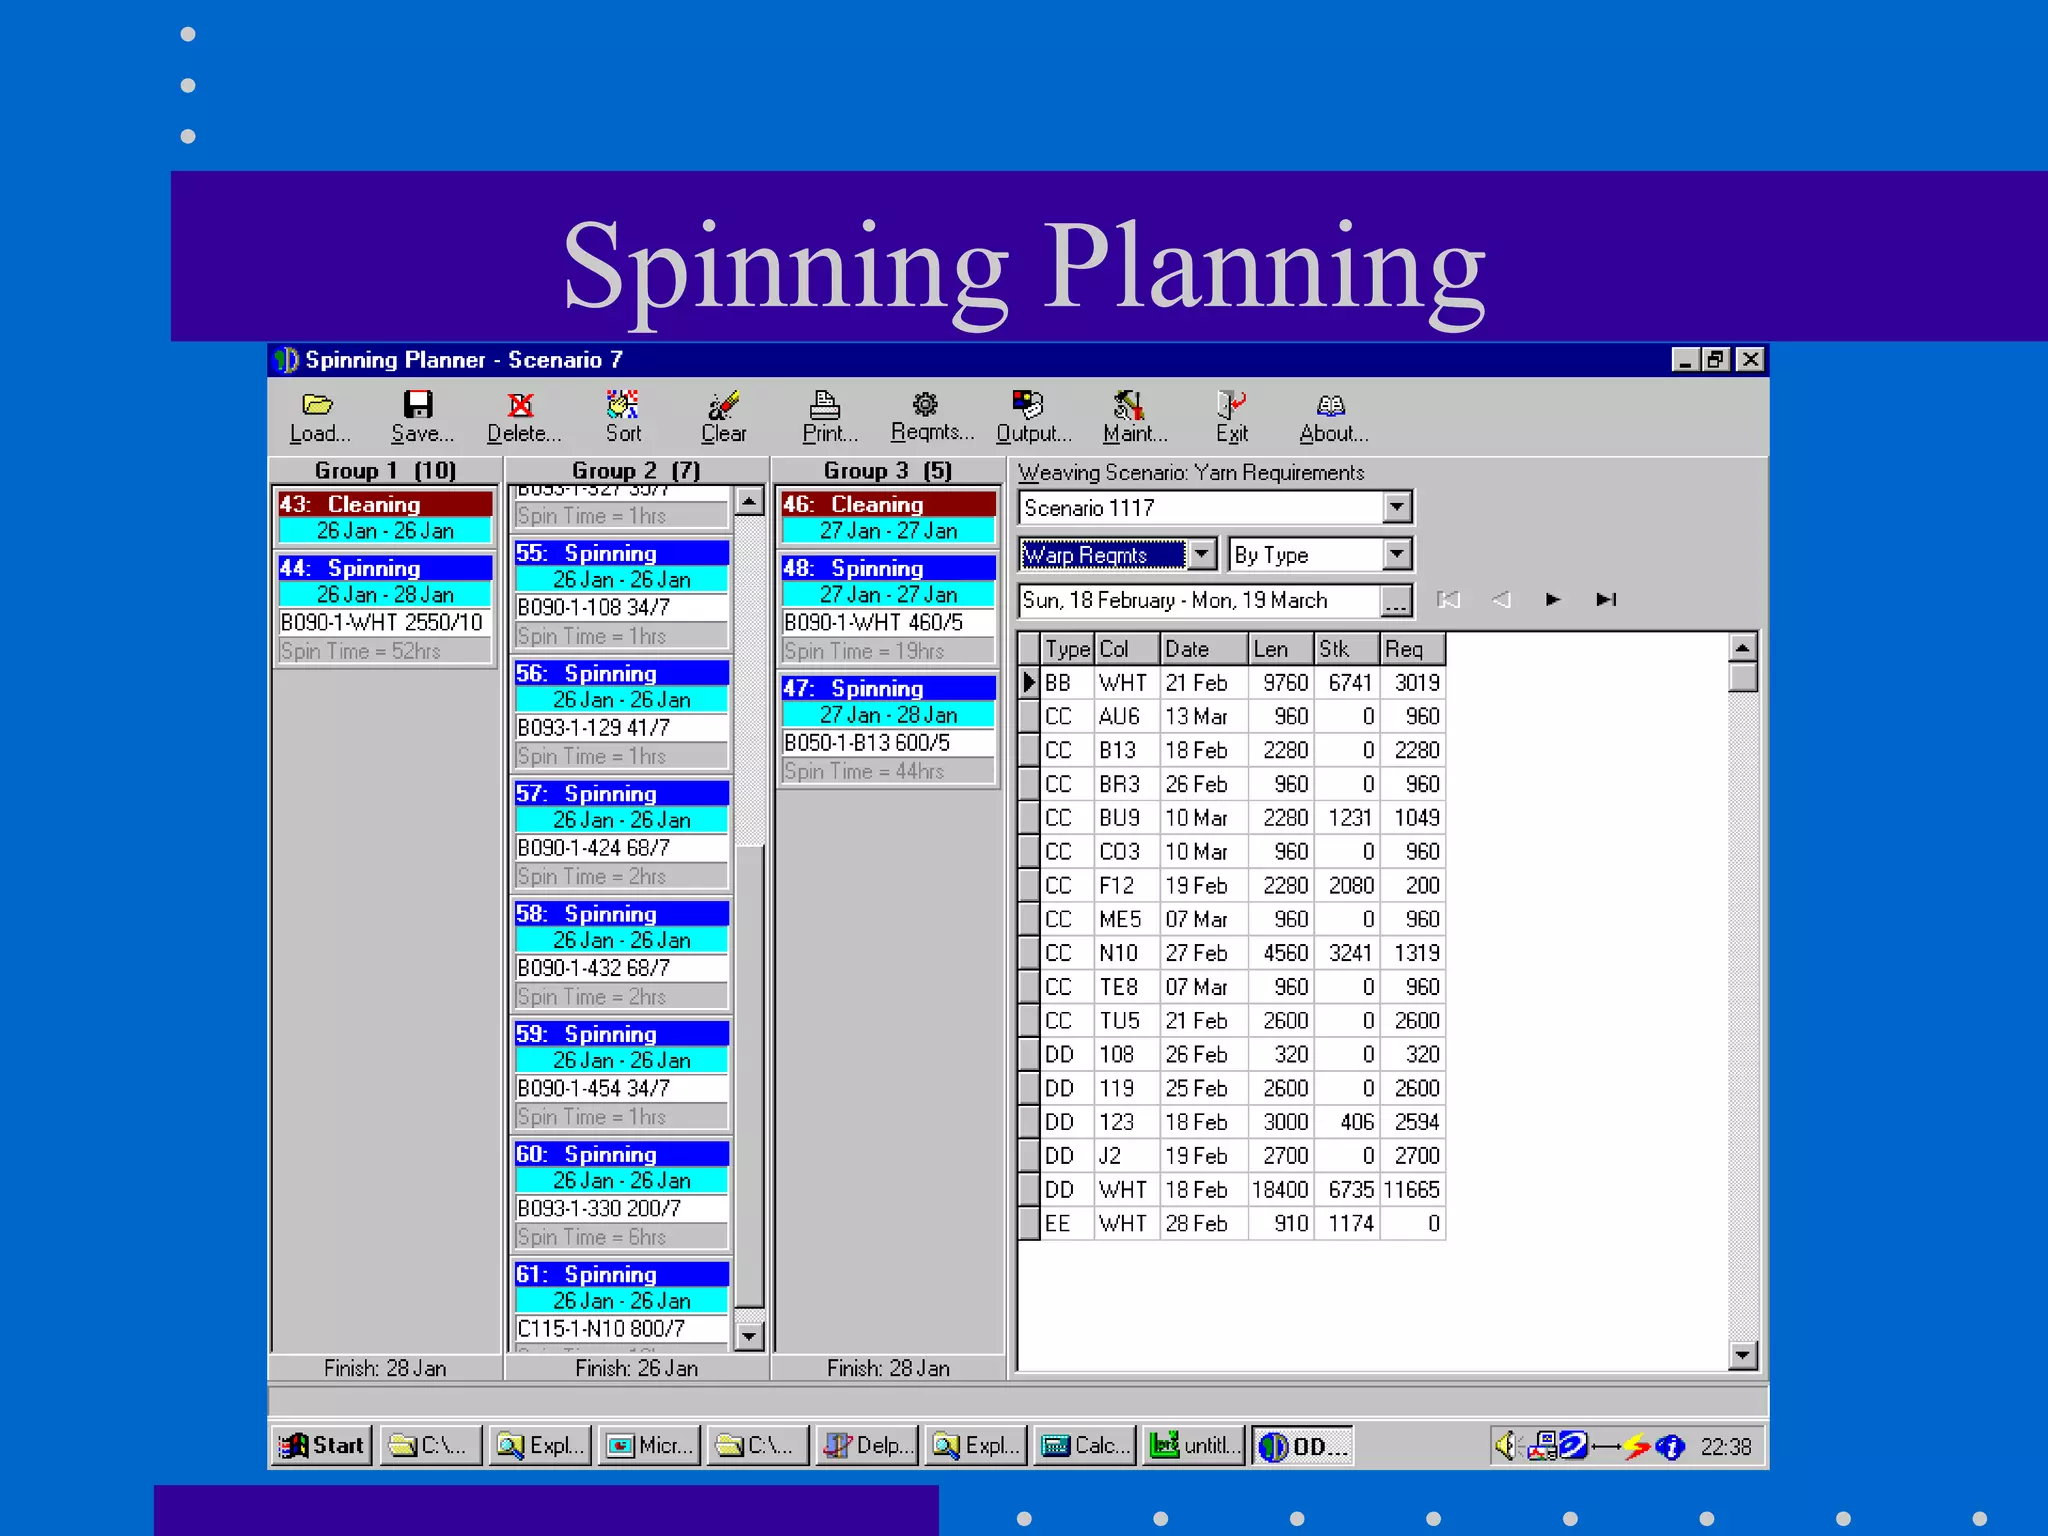Click the Clear eraser icon
Image resolution: width=2048 pixels, height=1536 pixels.
click(x=723, y=404)
